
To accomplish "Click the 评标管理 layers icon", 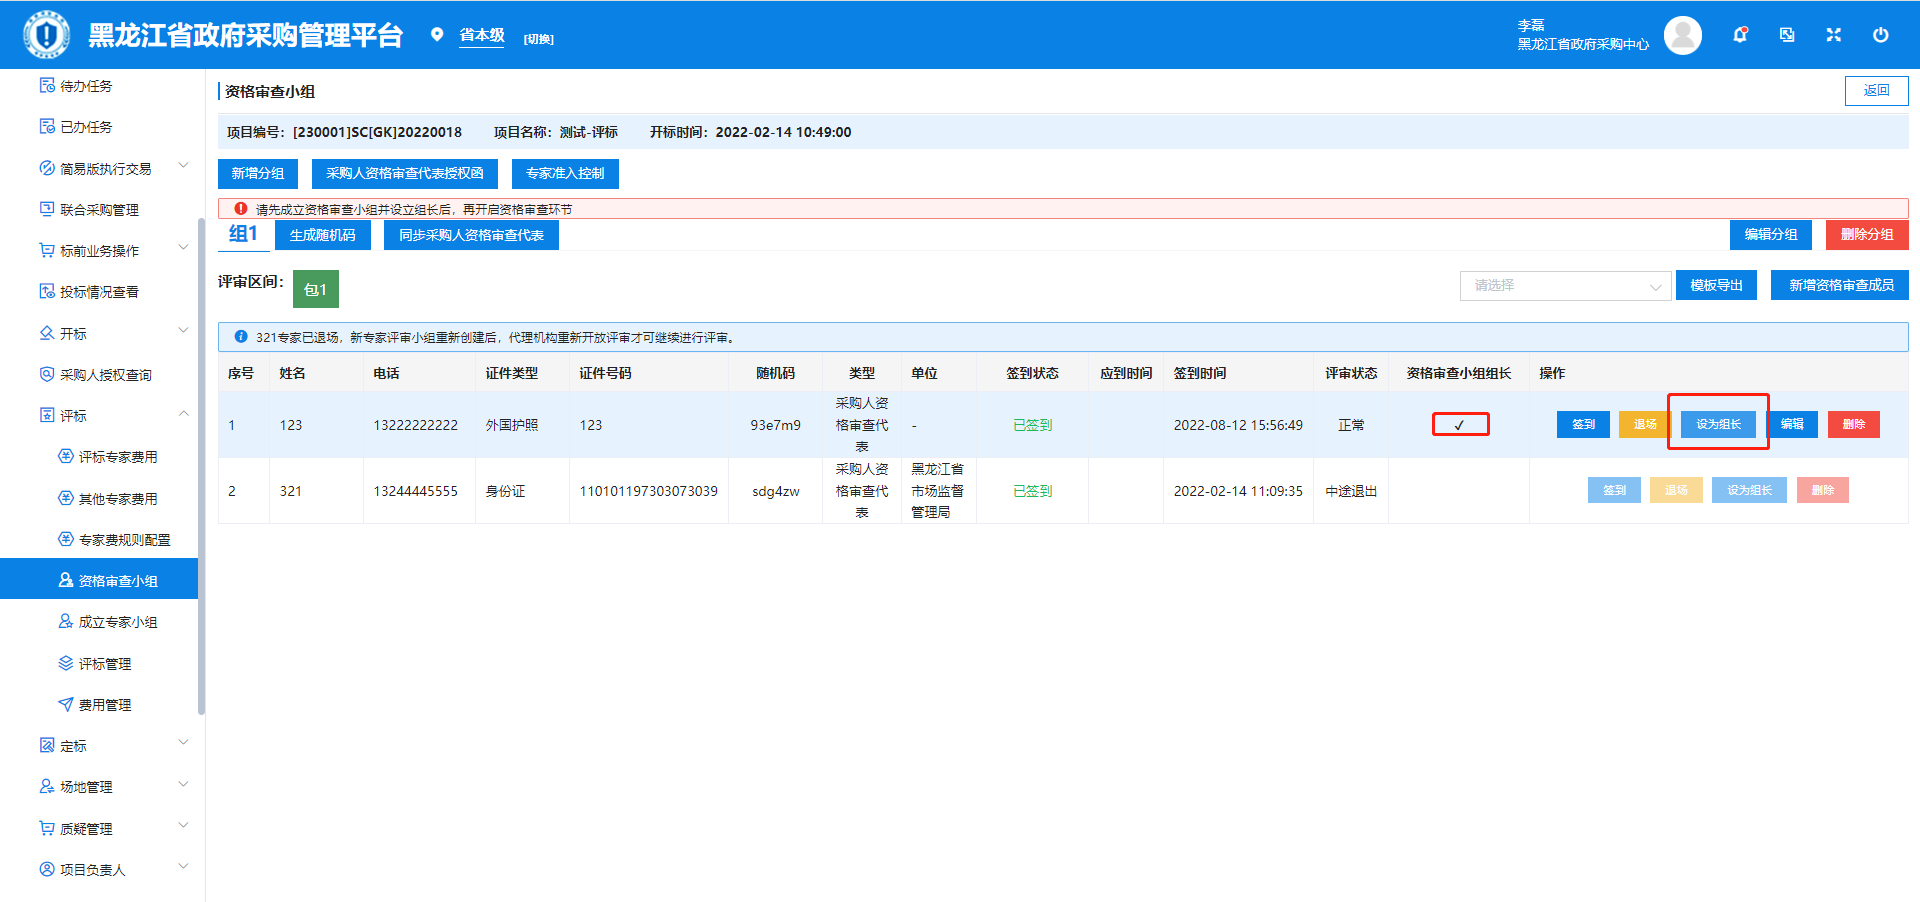I will [x=66, y=663].
